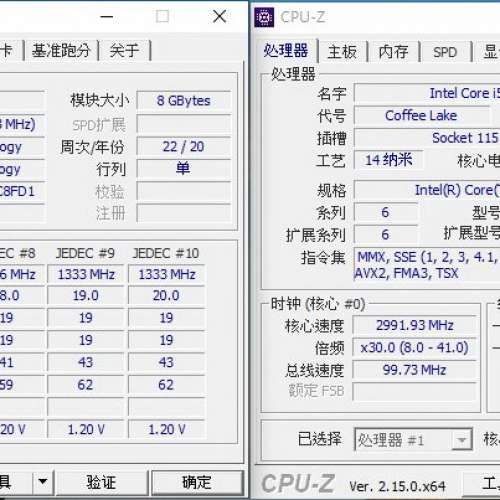Click the 单 rank value field

184,169
